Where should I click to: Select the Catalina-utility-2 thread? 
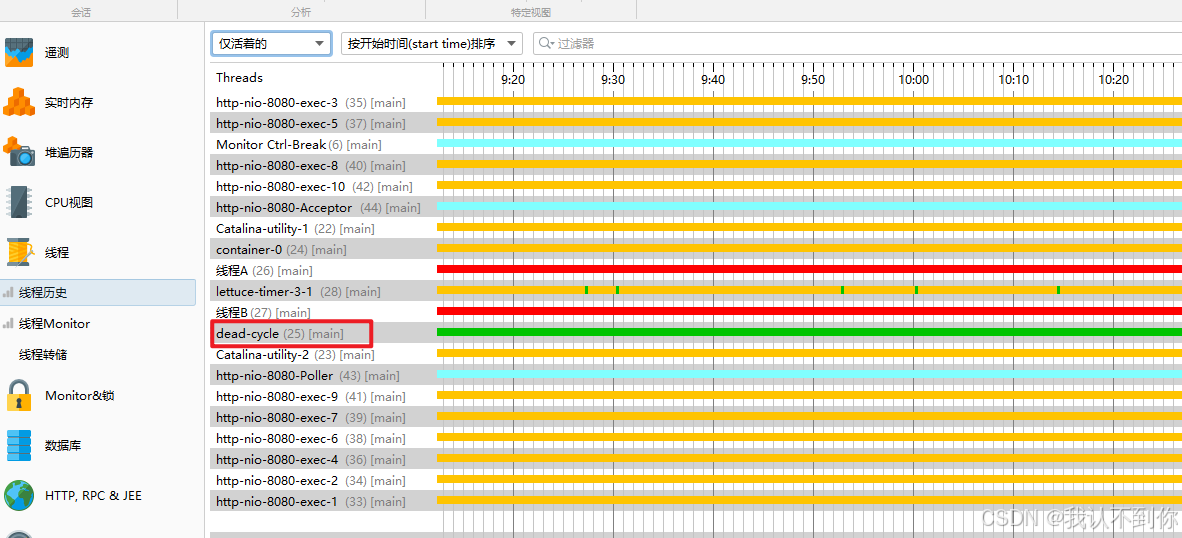(323, 354)
